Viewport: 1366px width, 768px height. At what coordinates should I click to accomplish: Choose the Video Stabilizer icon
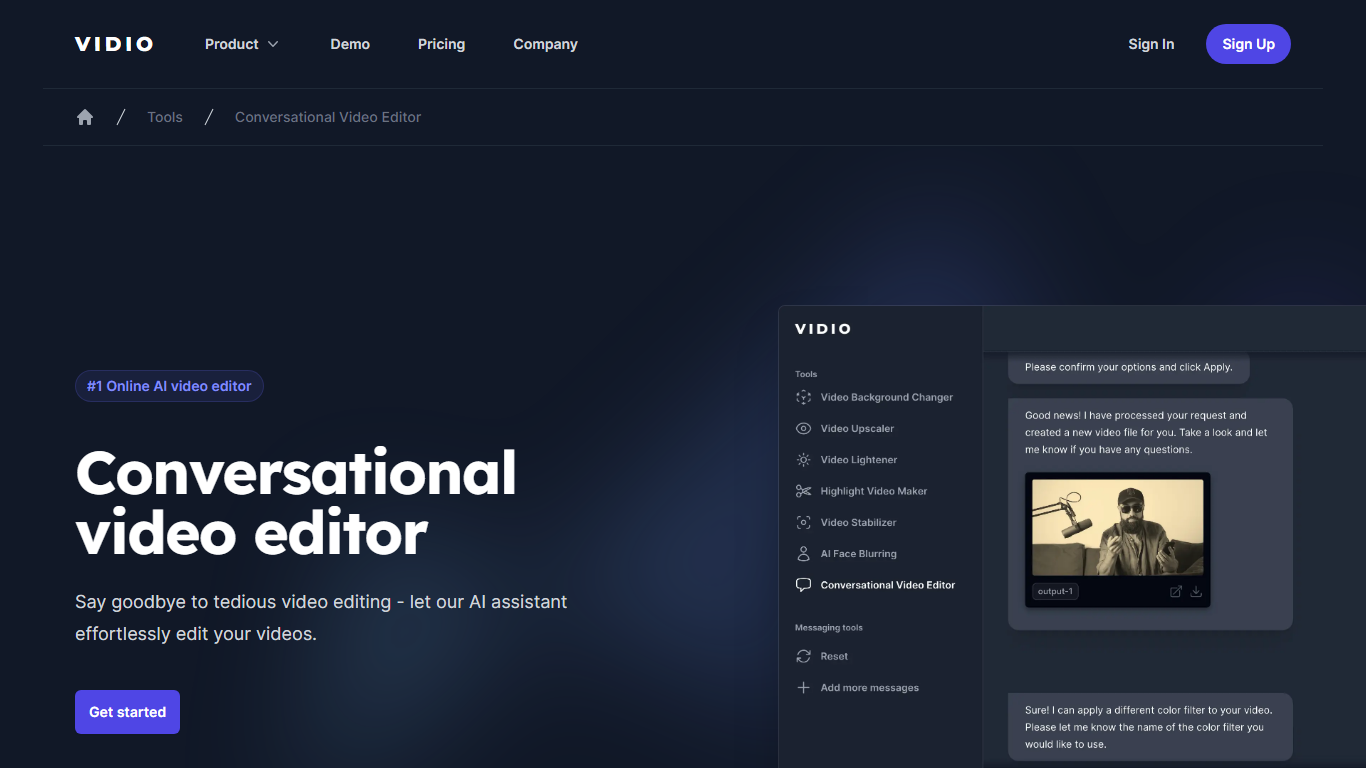pyautogui.click(x=803, y=522)
